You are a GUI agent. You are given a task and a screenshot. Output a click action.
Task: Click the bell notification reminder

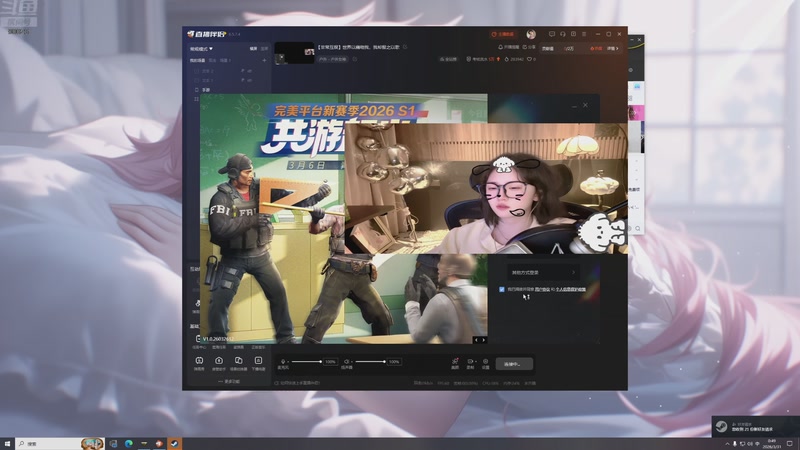tap(508, 47)
